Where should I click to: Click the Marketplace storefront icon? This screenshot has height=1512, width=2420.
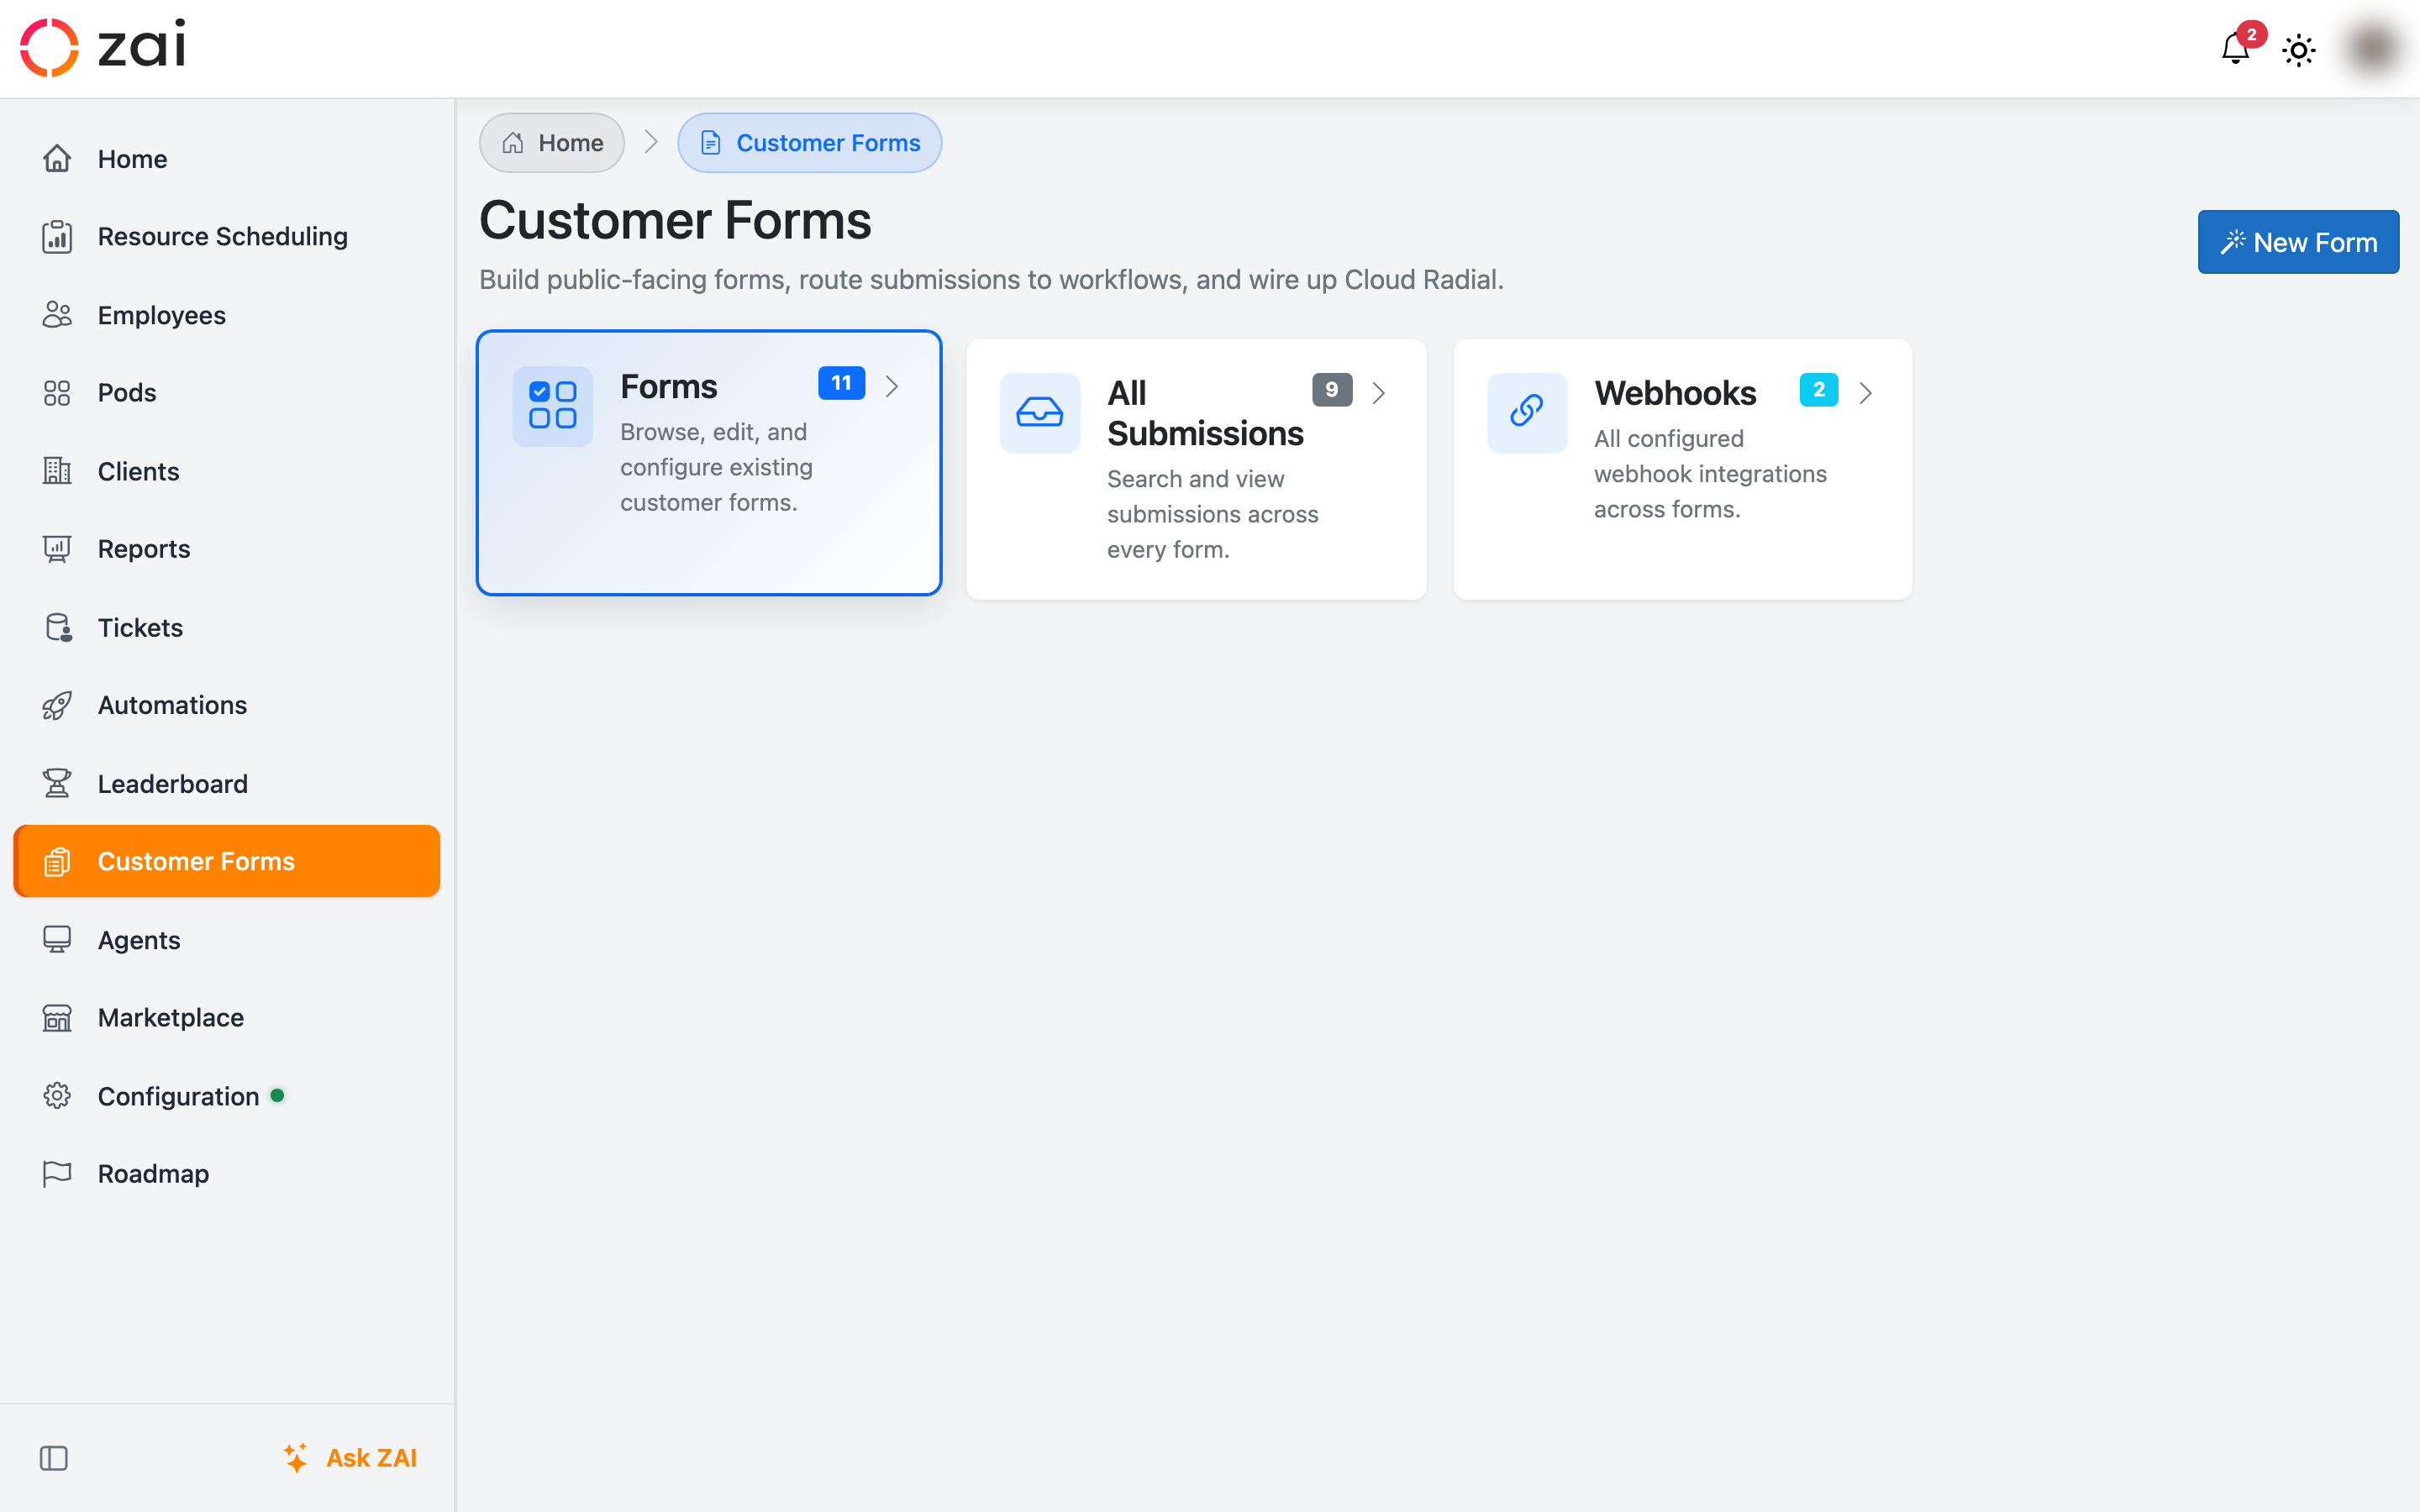[x=57, y=1017]
